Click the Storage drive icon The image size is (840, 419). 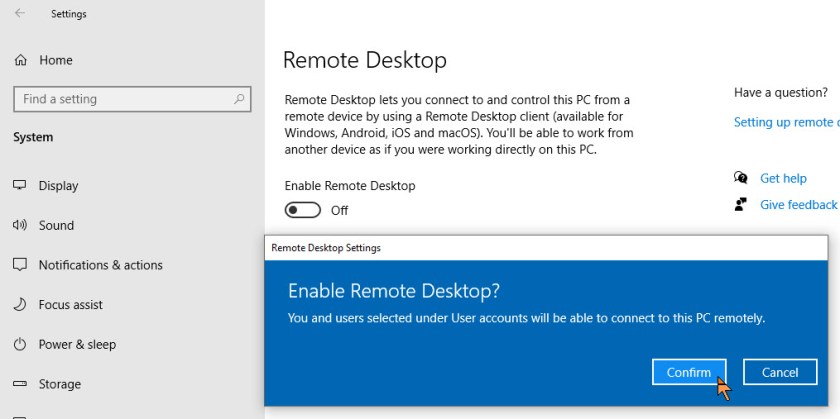20,384
